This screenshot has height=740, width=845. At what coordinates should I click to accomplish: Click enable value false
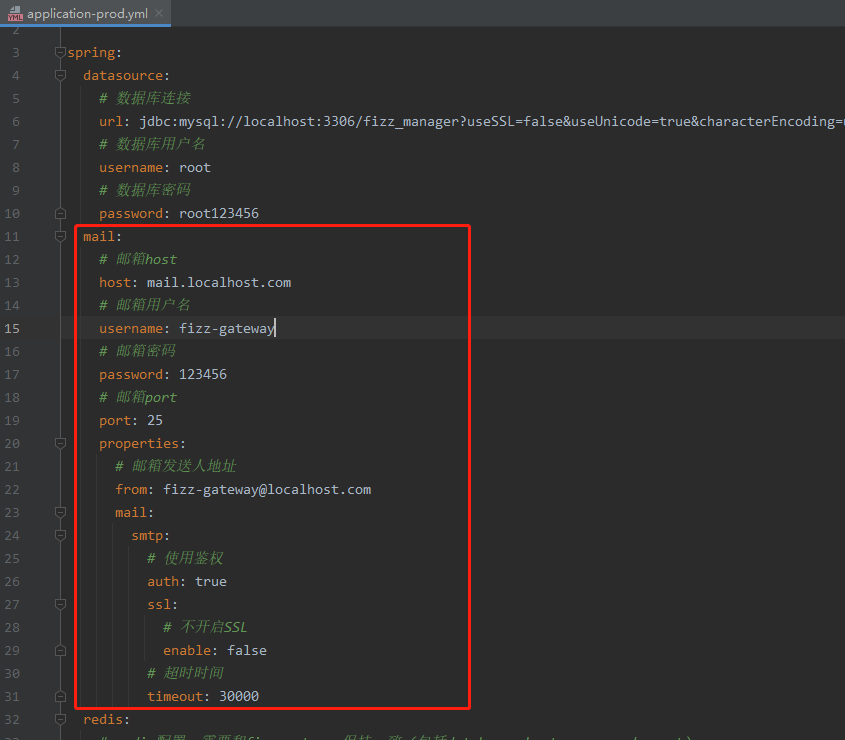click(247, 651)
